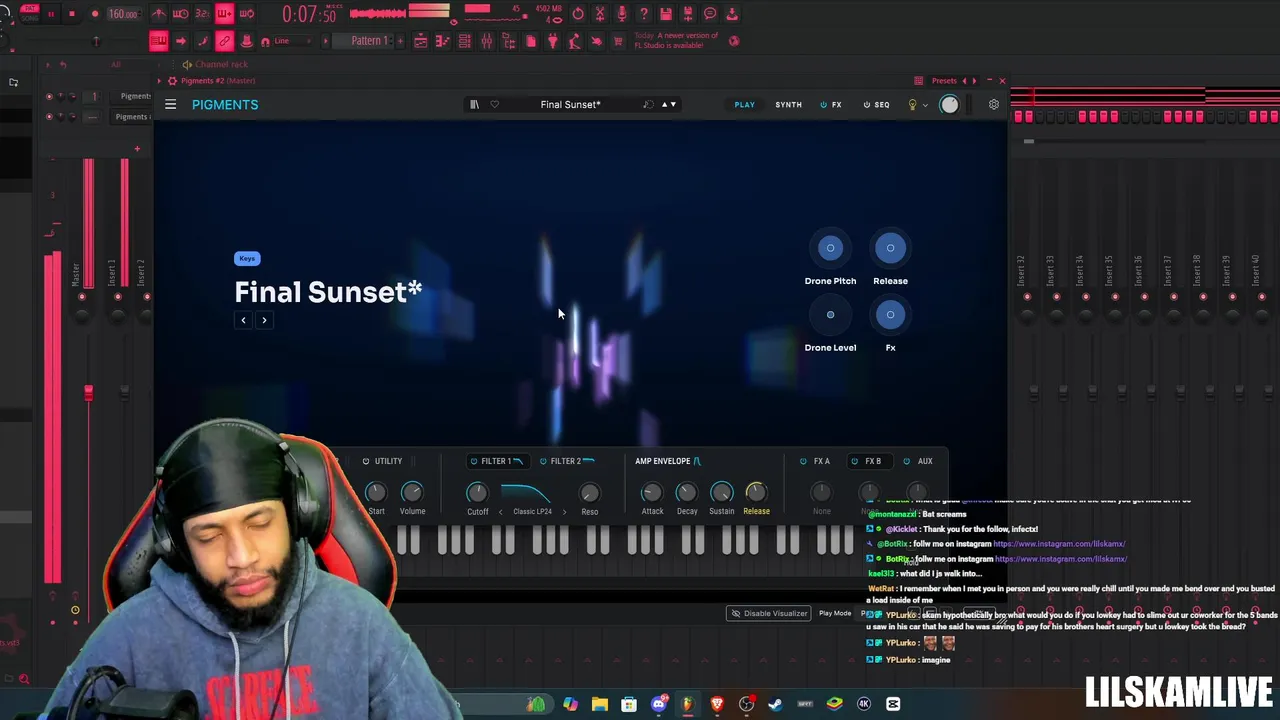The height and width of the screenshot is (720, 1280).
Task: Open the FL Studio playlist view
Action: [x=420, y=41]
